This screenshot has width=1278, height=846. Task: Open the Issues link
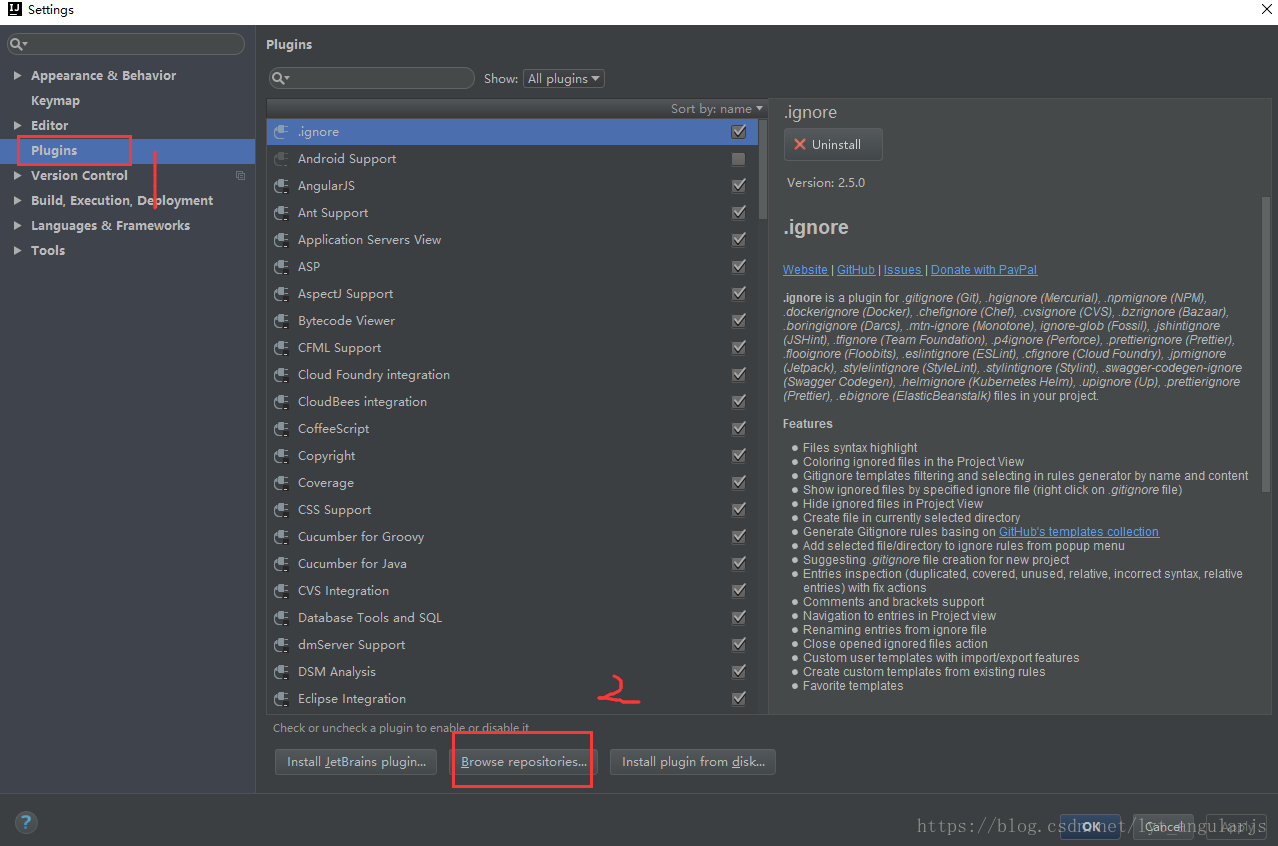point(903,270)
